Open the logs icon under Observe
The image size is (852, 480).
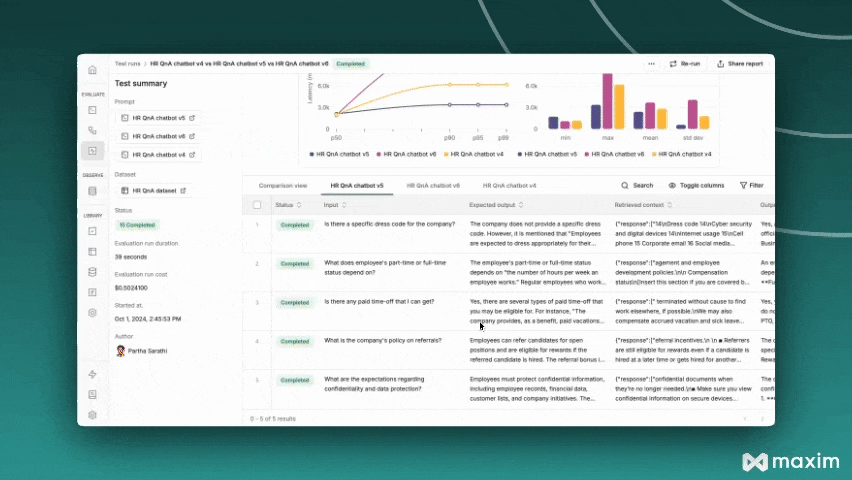[92, 191]
